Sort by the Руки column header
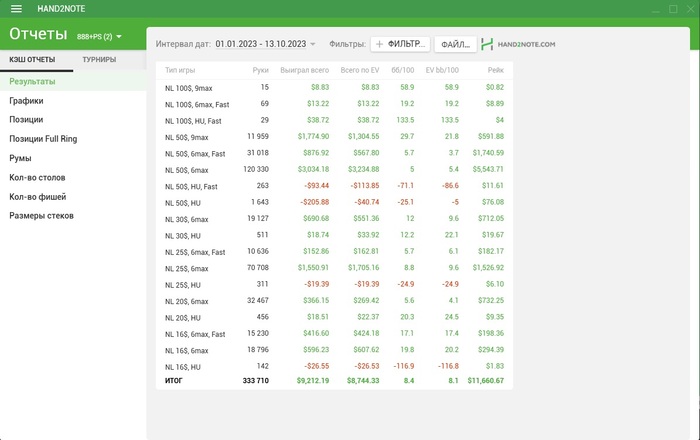This screenshot has width=700, height=440. [260, 70]
